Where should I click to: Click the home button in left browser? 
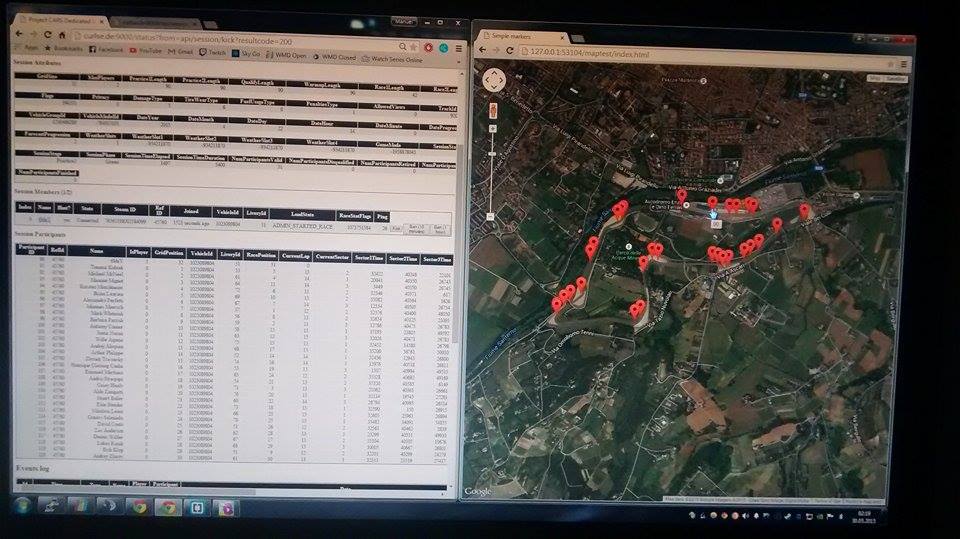(x=62, y=34)
